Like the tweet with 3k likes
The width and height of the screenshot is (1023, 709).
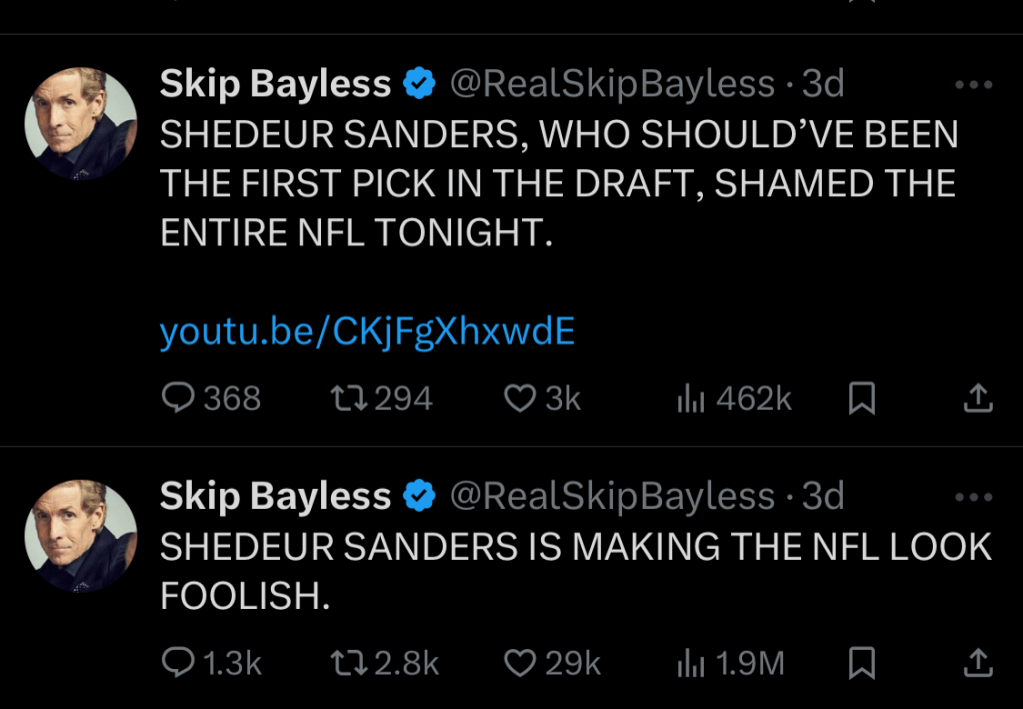click(x=520, y=399)
